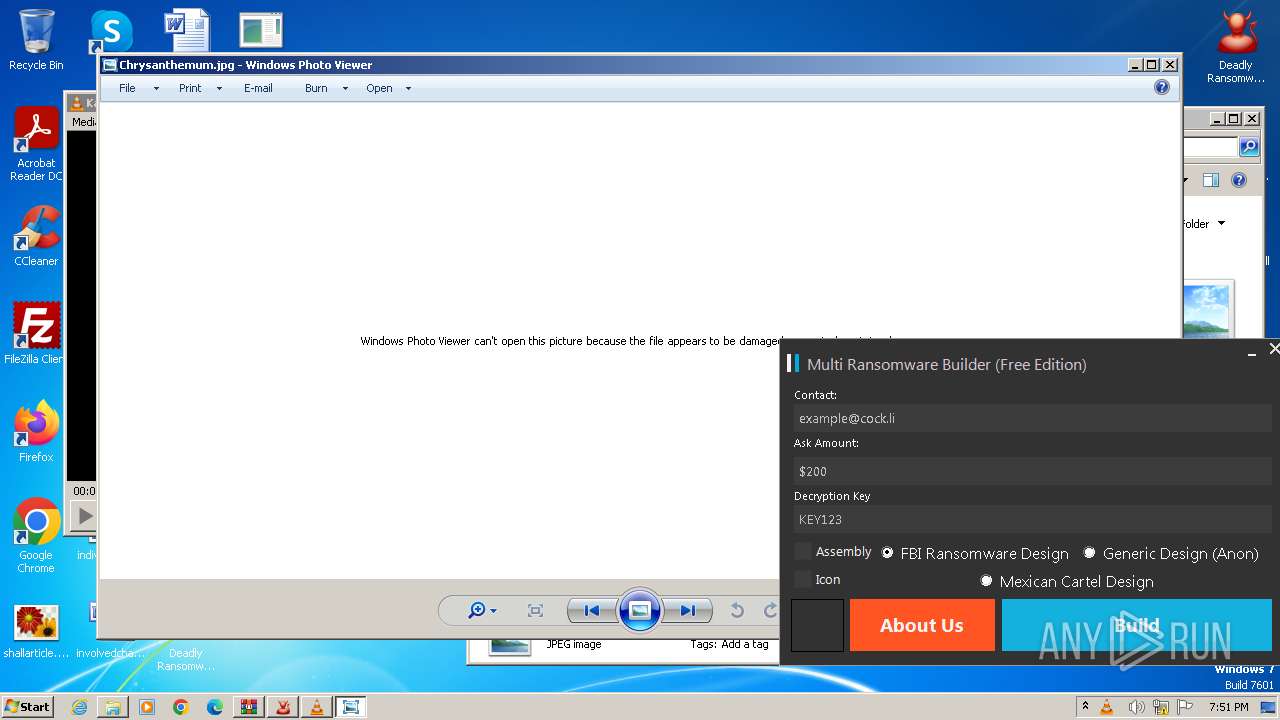Click the About Us button

[x=922, y=625]
